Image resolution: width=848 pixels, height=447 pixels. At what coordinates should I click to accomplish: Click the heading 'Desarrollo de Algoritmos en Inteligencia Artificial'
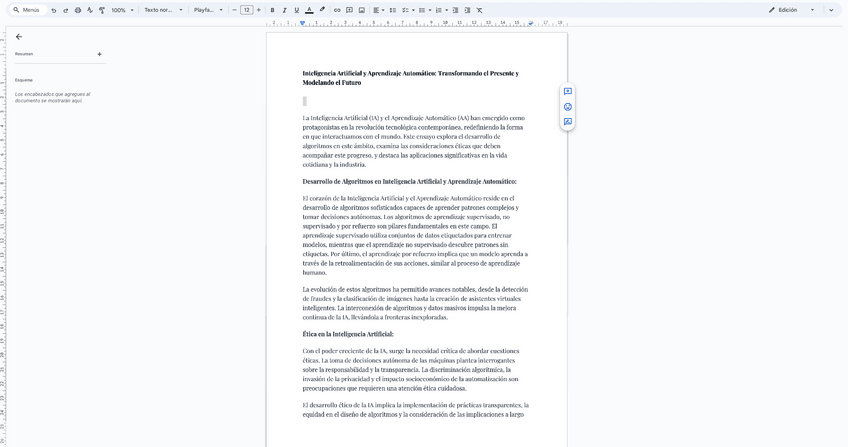pyautogui.click(x=409, y=182)
